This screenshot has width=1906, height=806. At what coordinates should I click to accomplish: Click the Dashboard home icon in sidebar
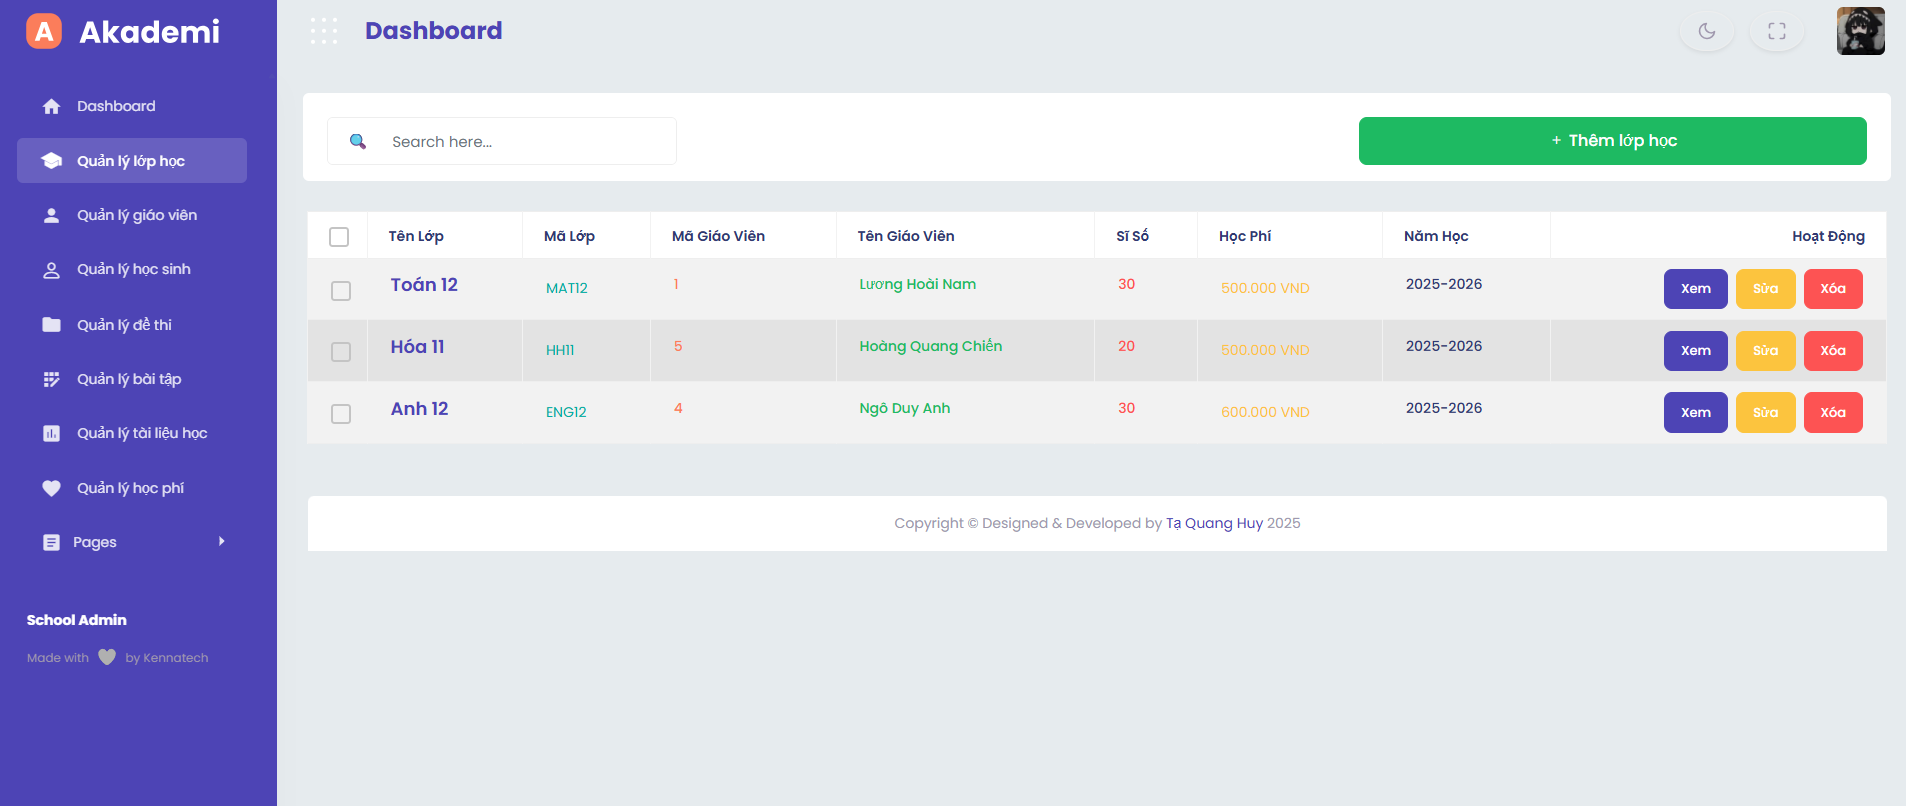52,106
